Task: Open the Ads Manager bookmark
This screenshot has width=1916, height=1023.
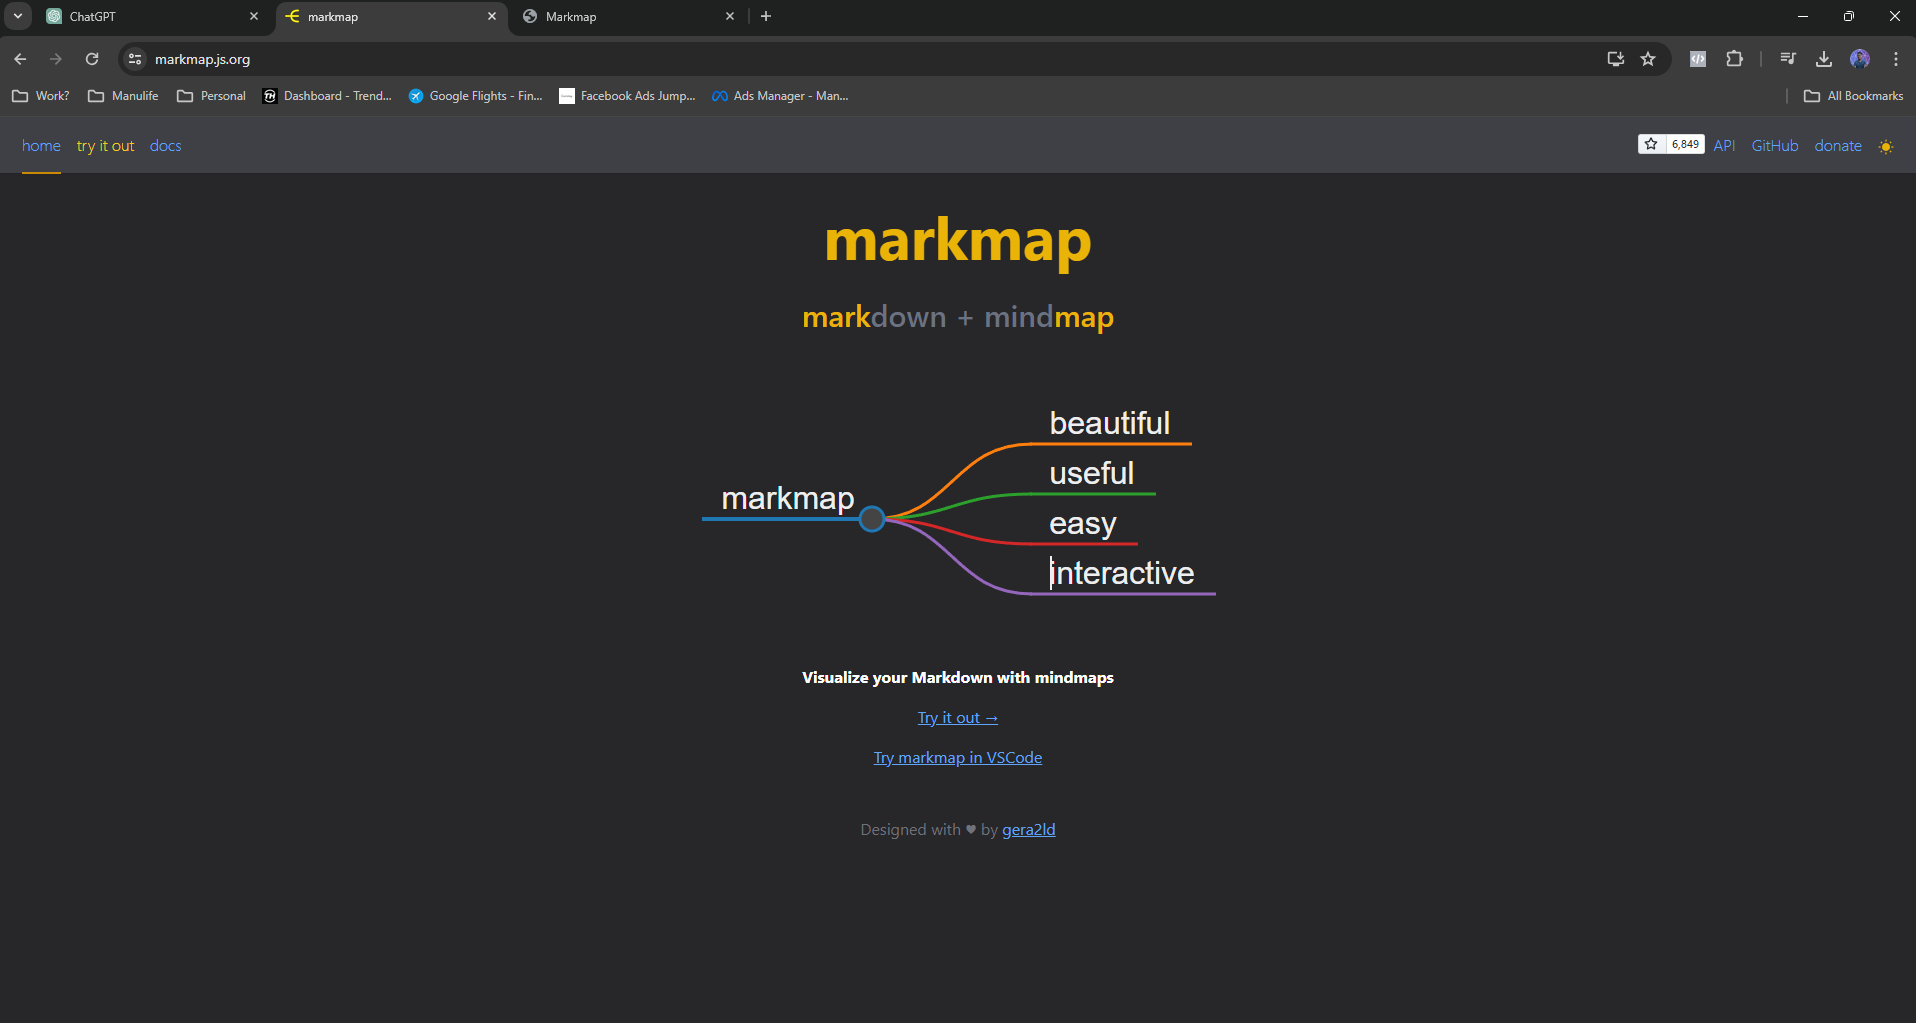Action: tap(779, 96)
